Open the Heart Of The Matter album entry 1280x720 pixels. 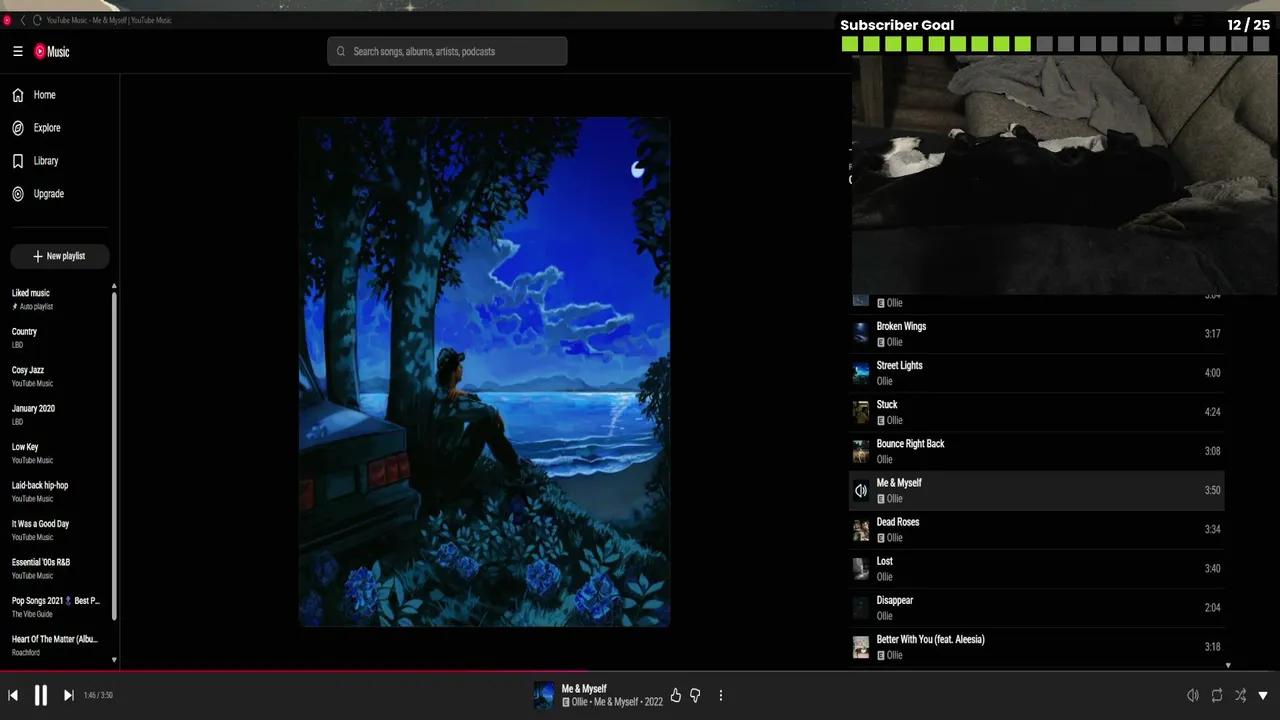56,645
